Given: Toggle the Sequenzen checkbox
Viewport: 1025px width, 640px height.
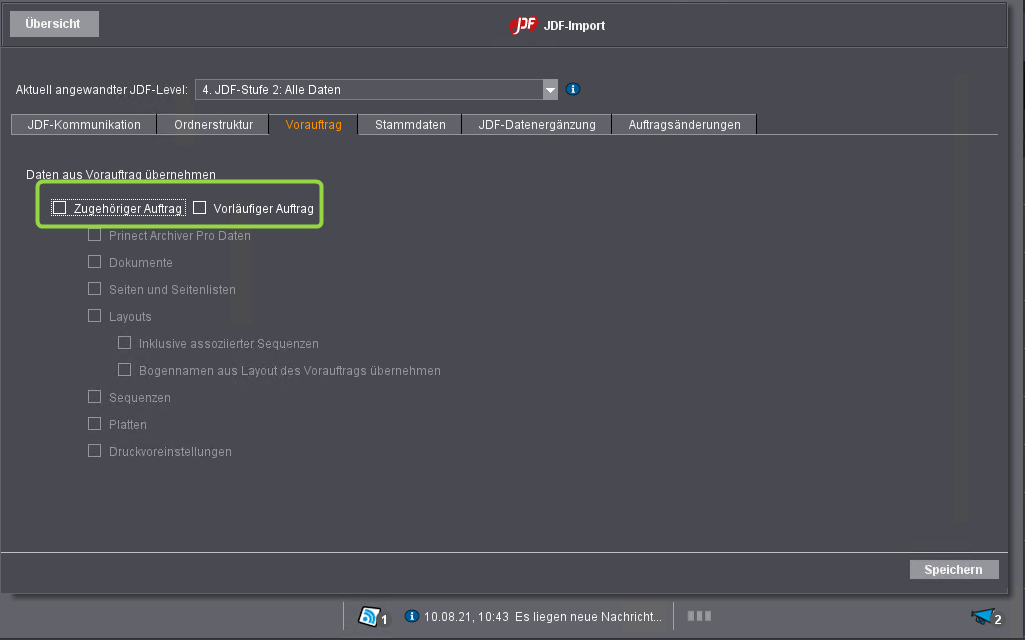Looking at the screenshot, I should point(95,397).
